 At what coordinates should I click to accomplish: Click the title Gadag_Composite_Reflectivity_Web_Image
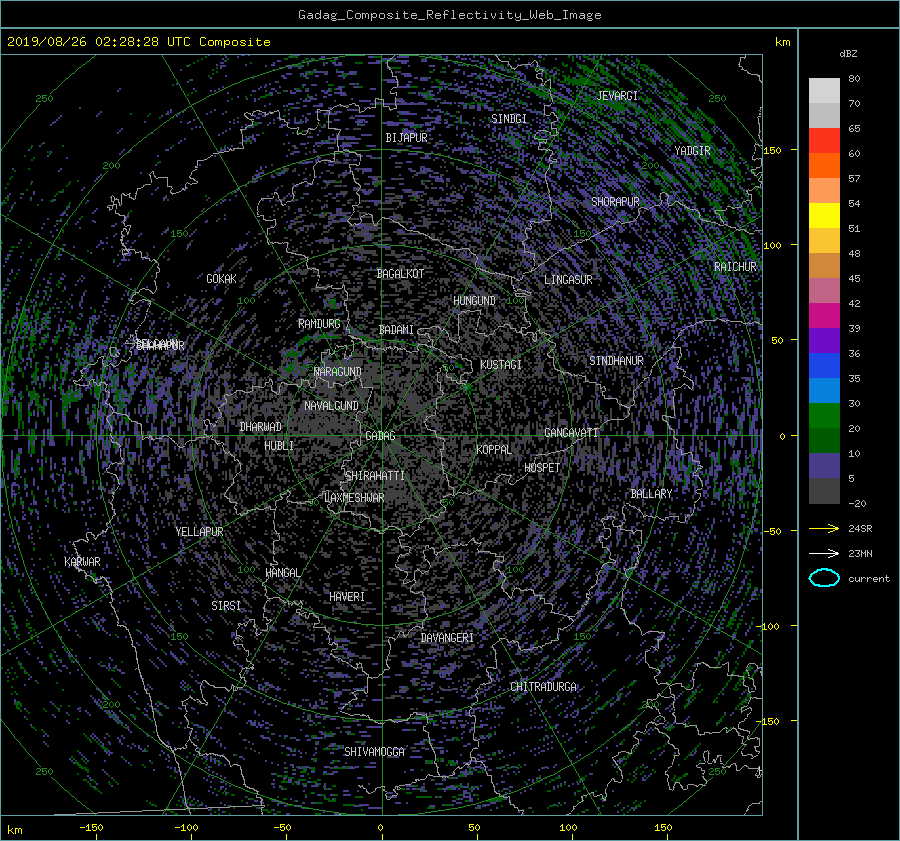tap(449, 15)
